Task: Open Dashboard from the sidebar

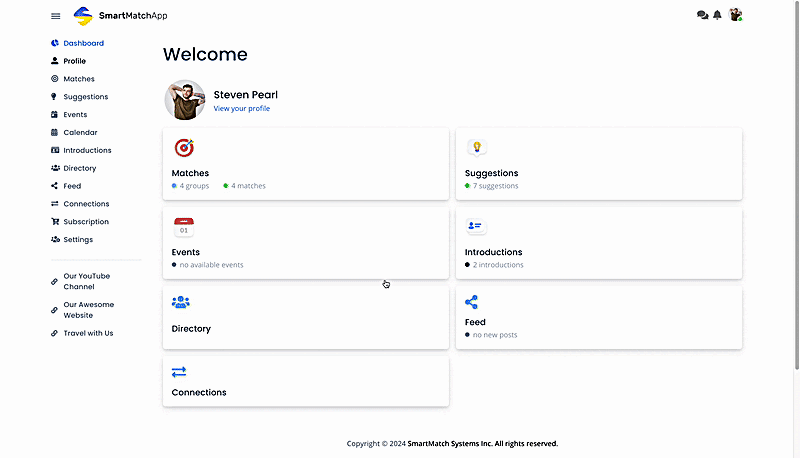Action: tap(84, 43)
